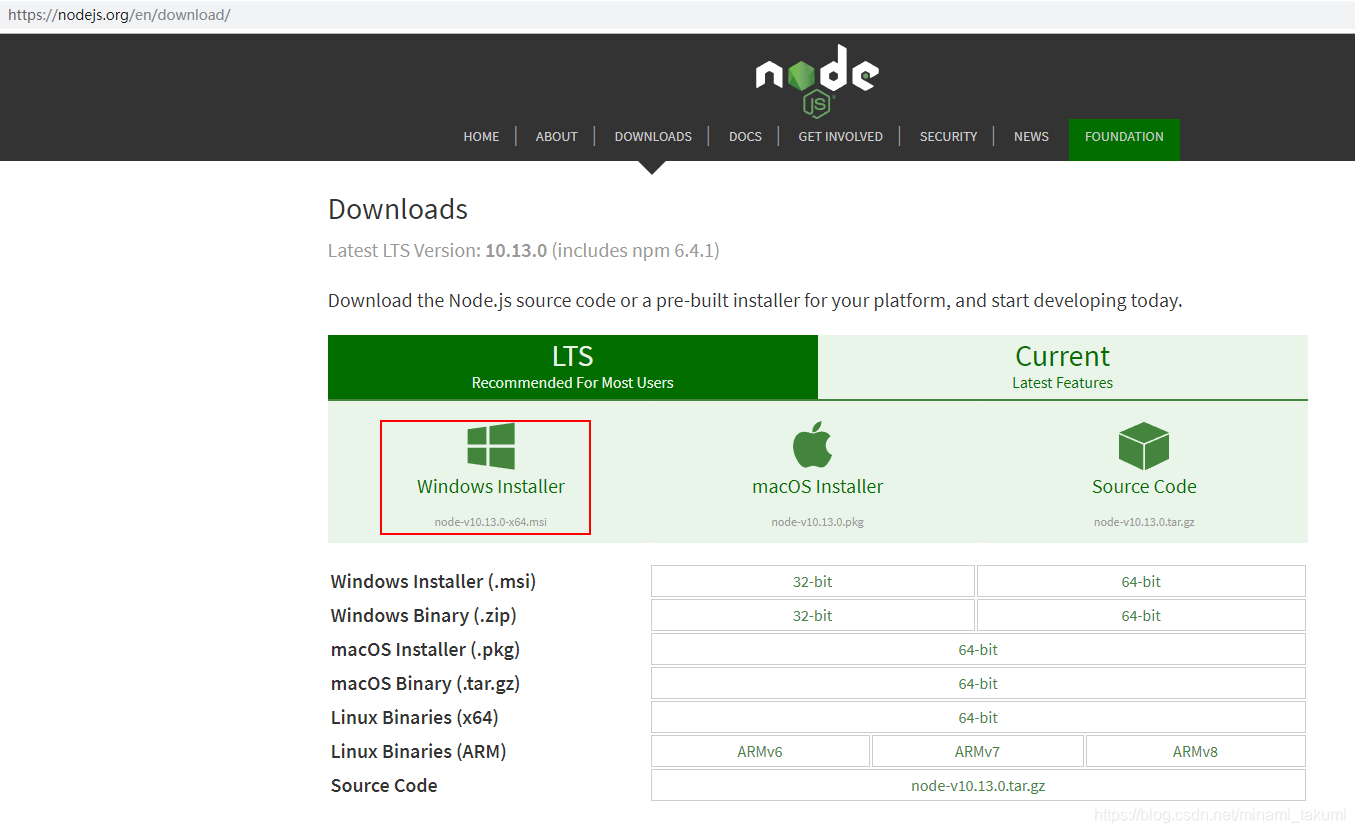The width and height of the screenshot is (1355, 833).
Task: Click node-v10.13.0.pkg file name
Action: (x=817, y=522)
